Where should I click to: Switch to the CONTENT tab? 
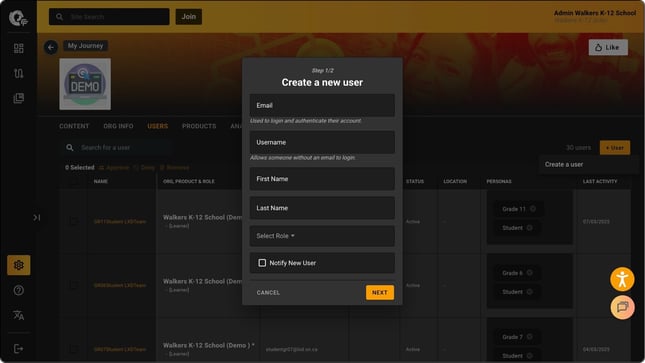(74, 126)
